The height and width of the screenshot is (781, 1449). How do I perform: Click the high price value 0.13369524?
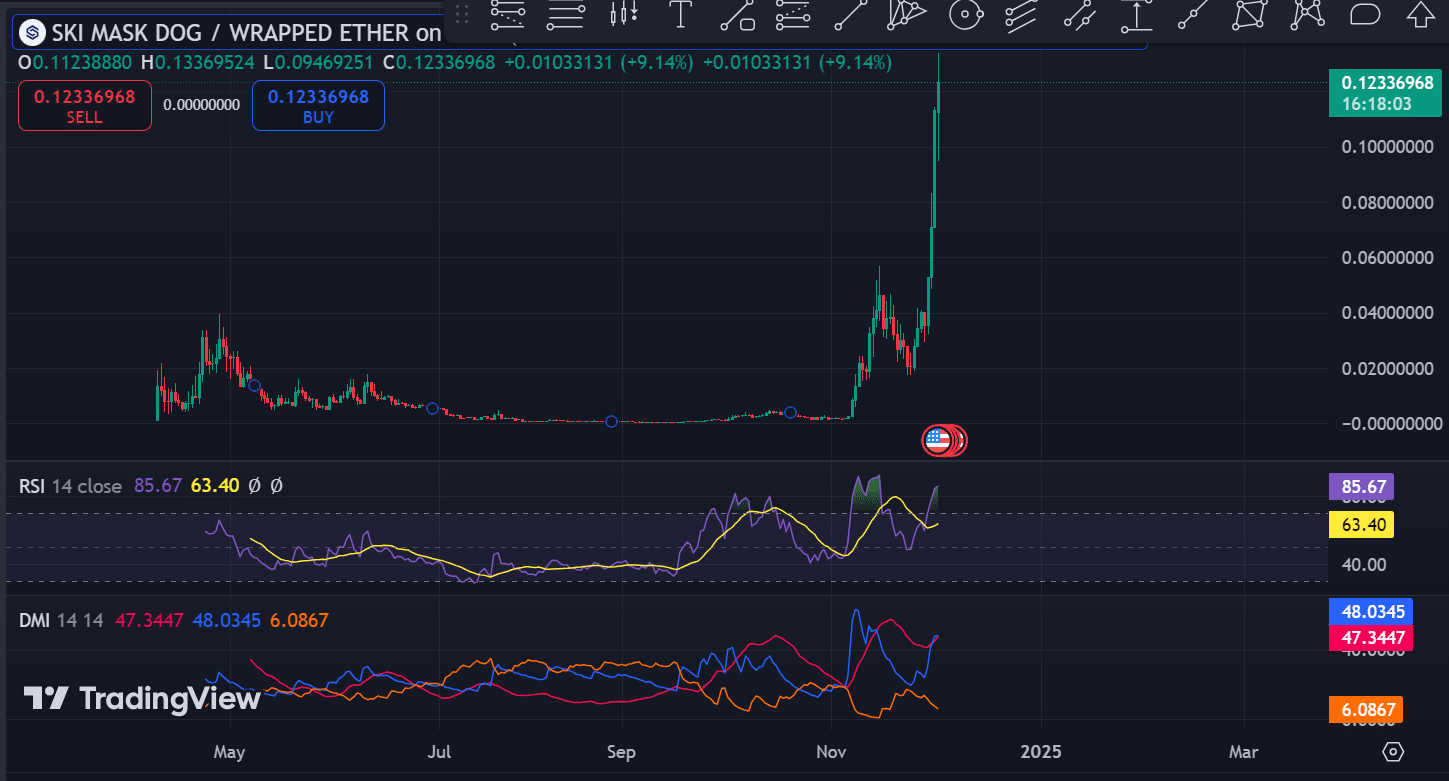tap(205, 62)
